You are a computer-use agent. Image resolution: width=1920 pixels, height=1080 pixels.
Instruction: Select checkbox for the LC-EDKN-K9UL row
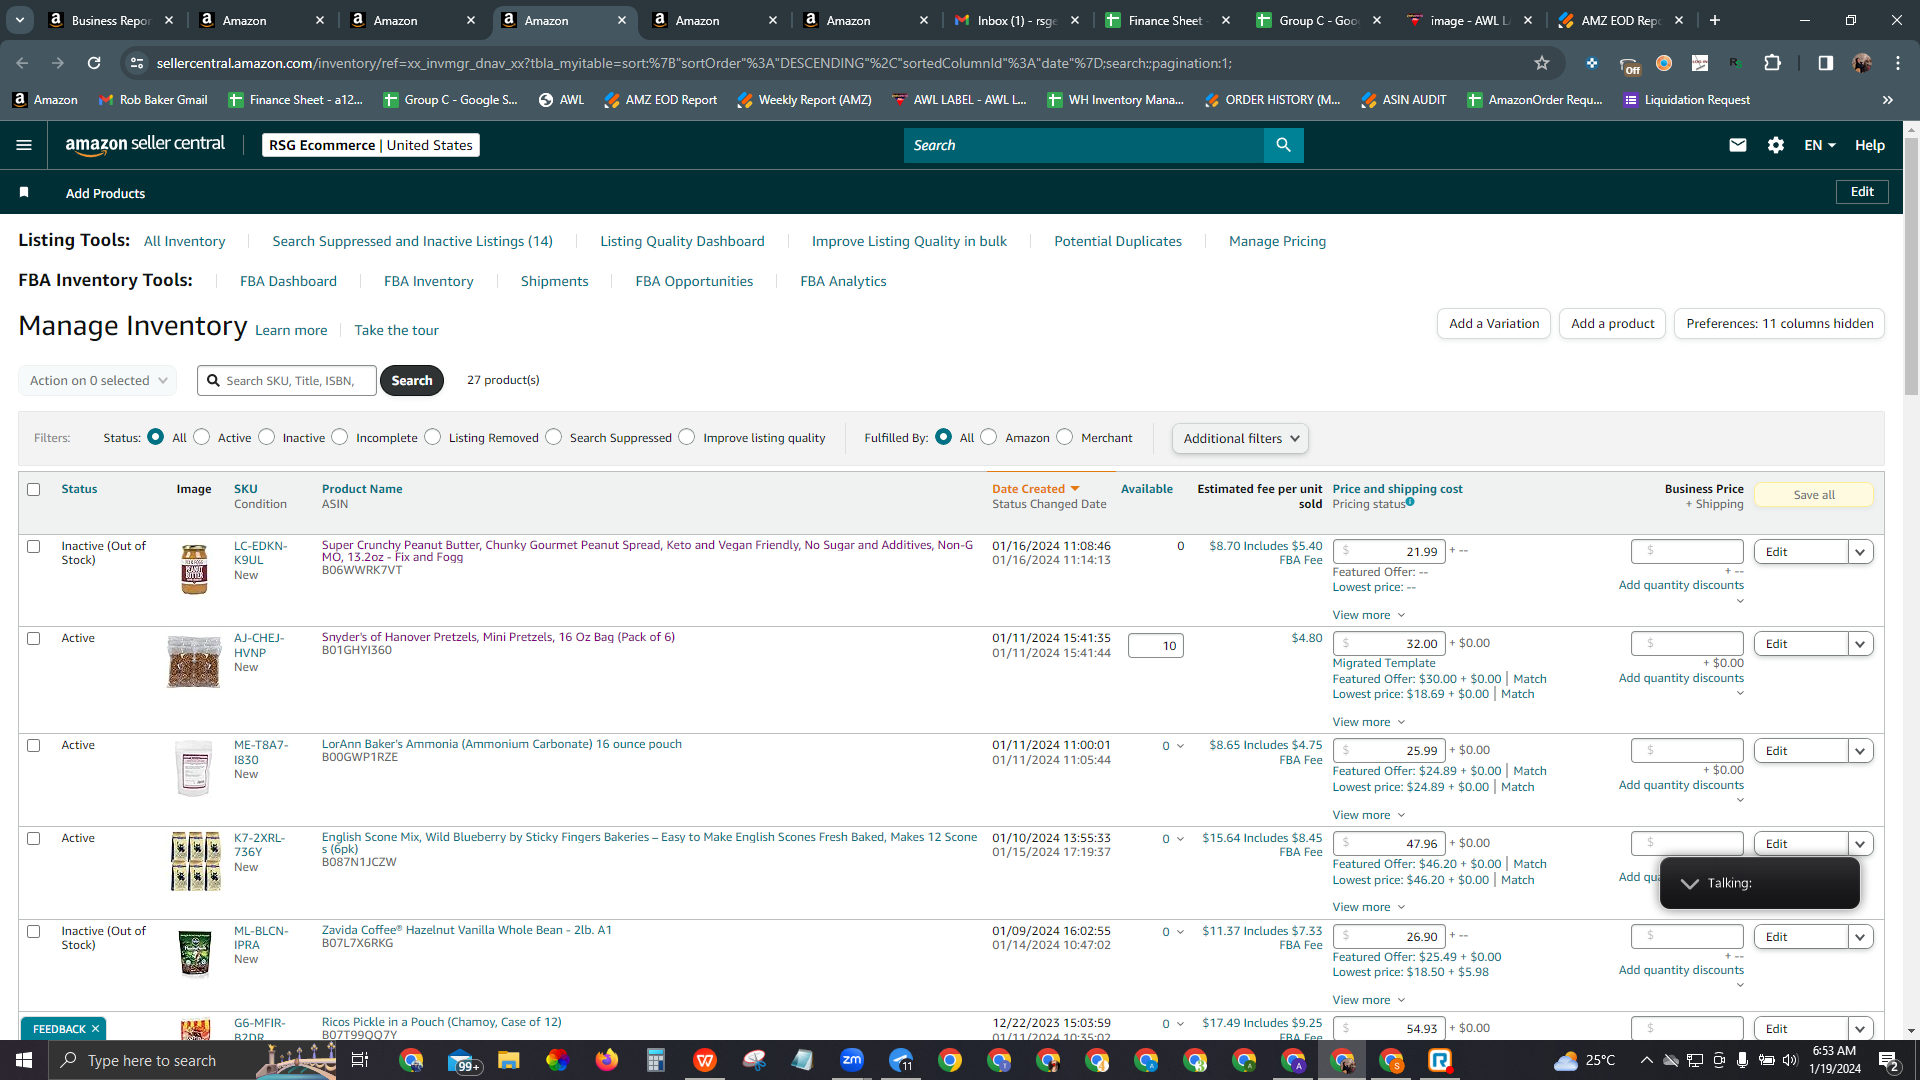(34, 547)
